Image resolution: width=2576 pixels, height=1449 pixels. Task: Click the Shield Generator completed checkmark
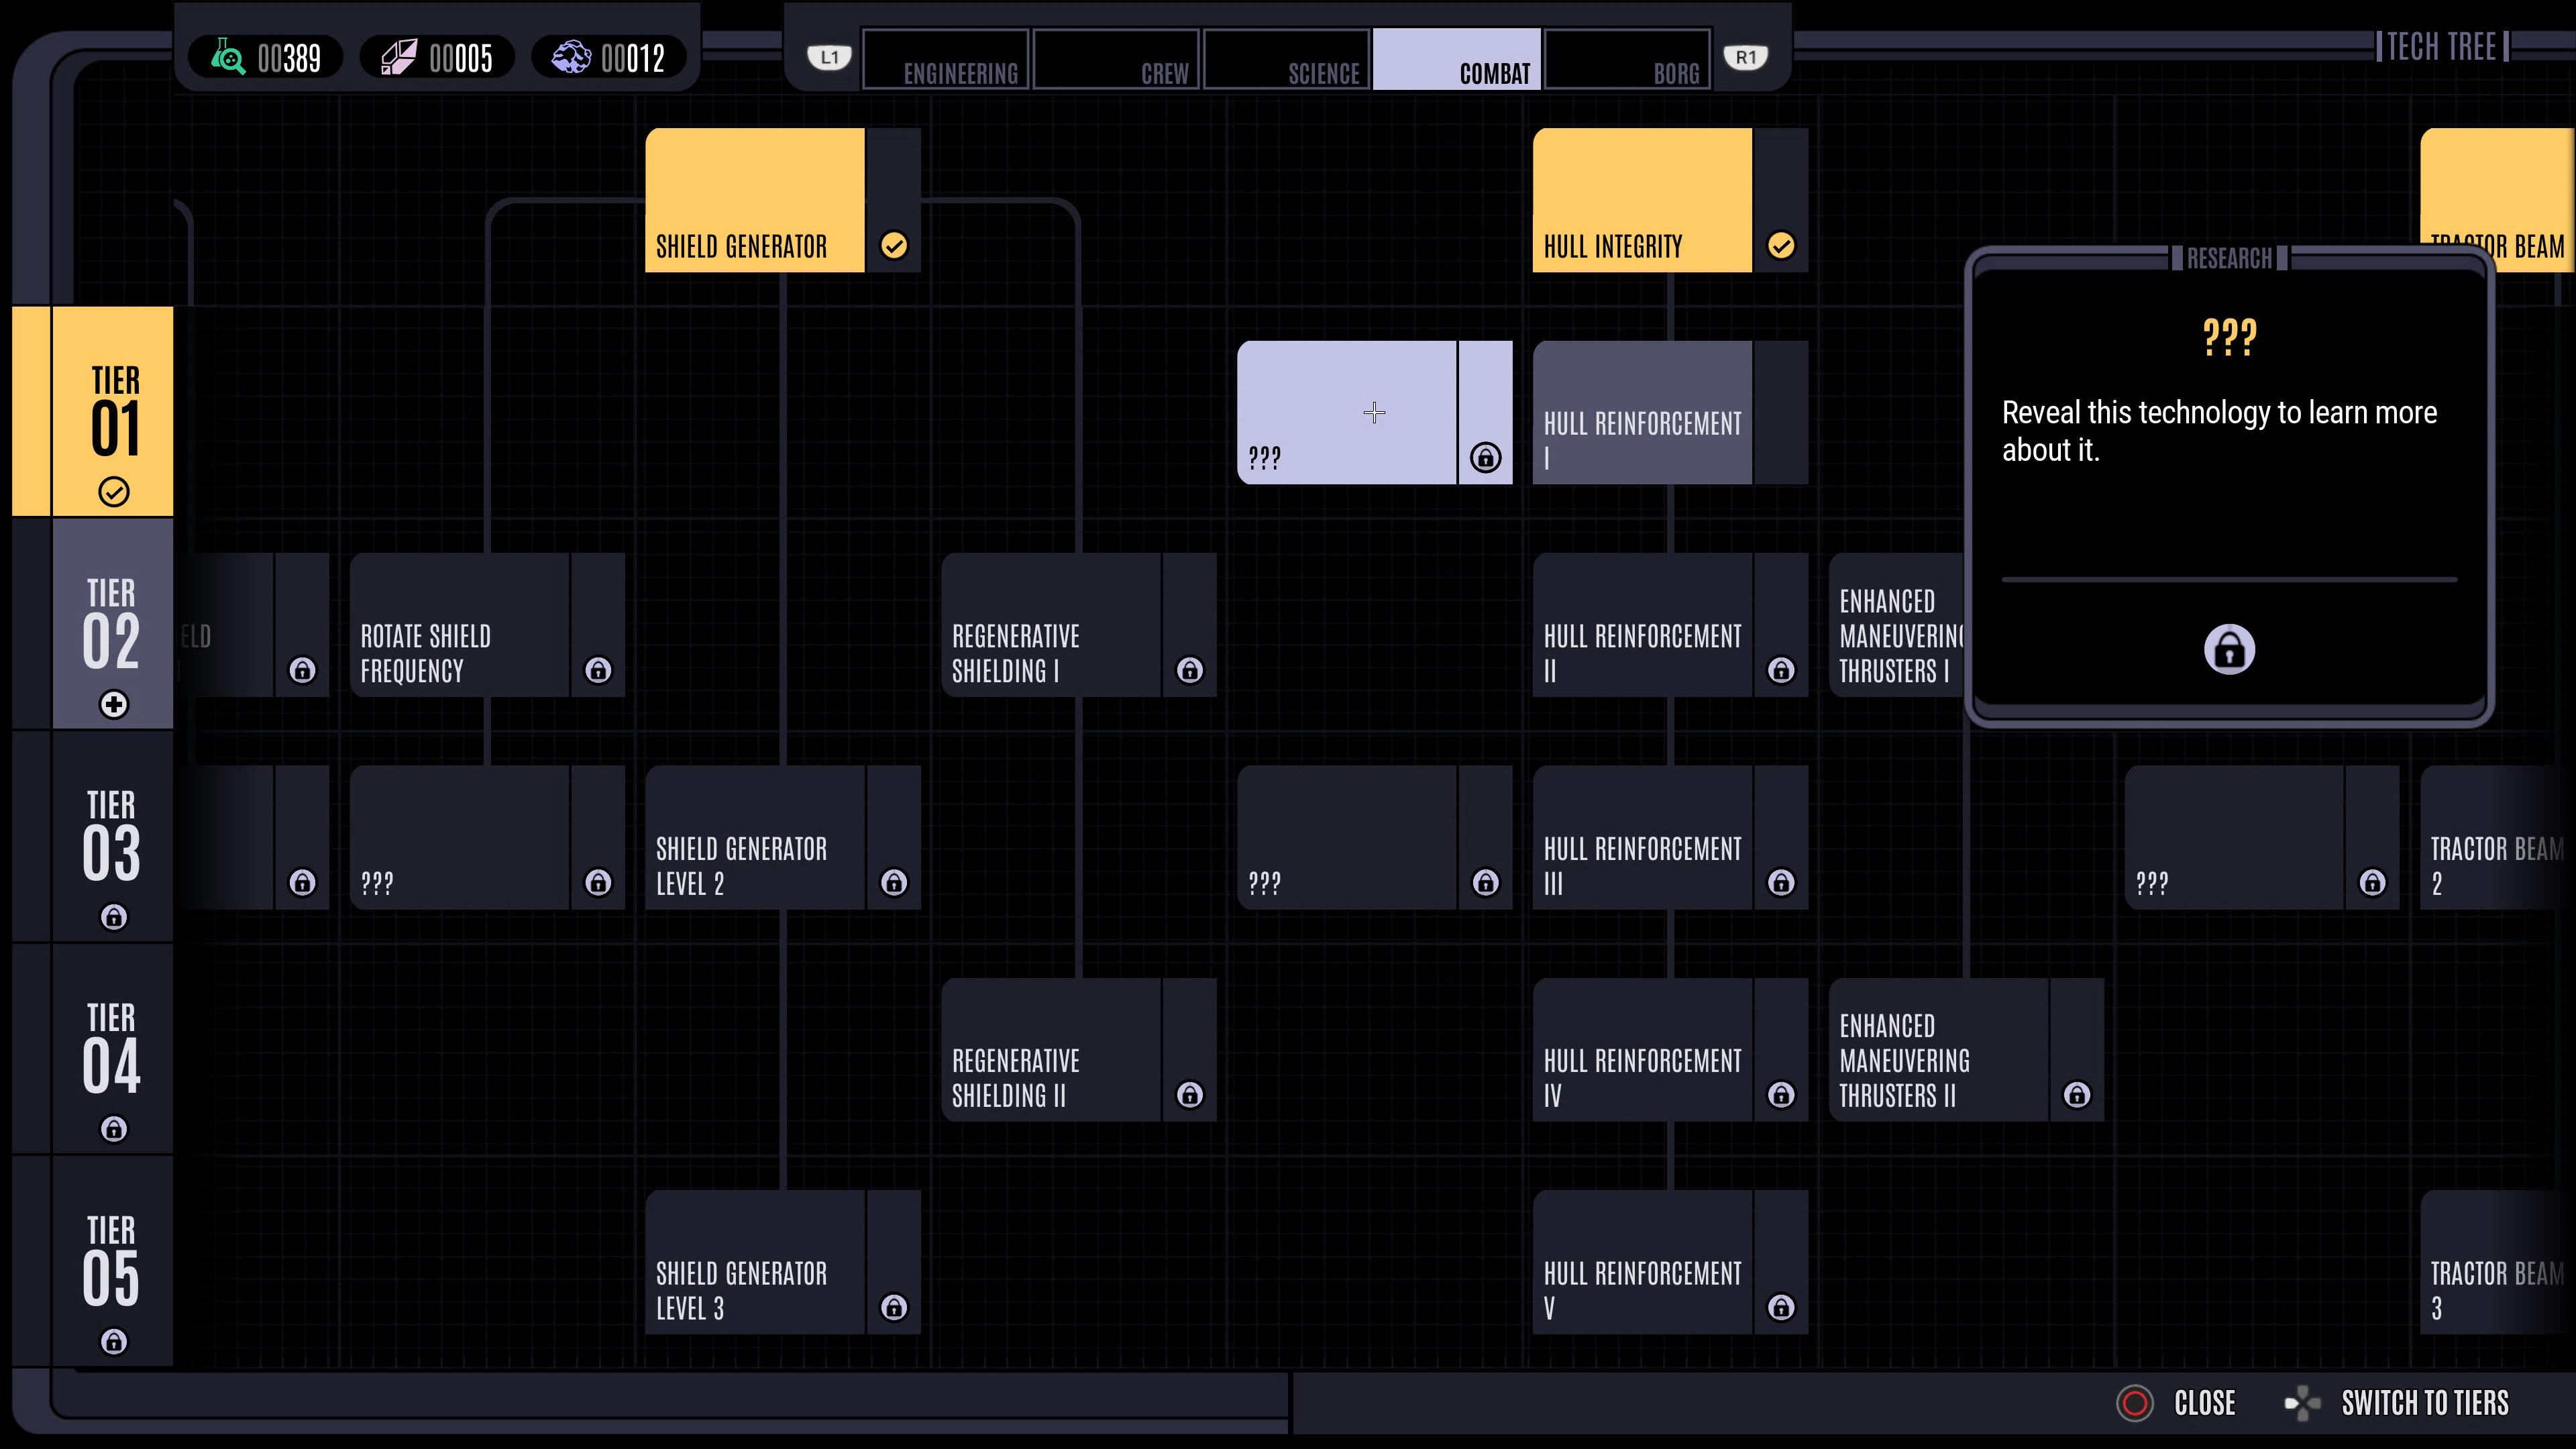point(893,246)
